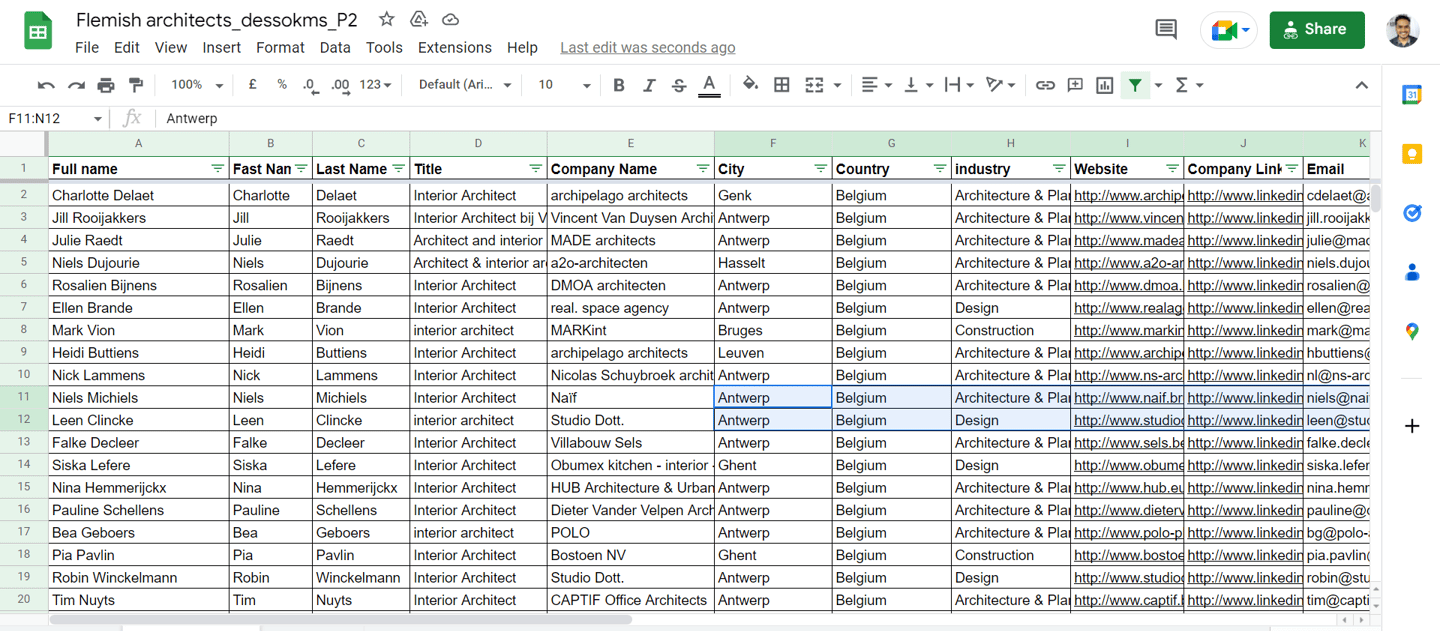The image size is (1440, 631).
Task: Click the Name box F11:N12
Action: 55,118
